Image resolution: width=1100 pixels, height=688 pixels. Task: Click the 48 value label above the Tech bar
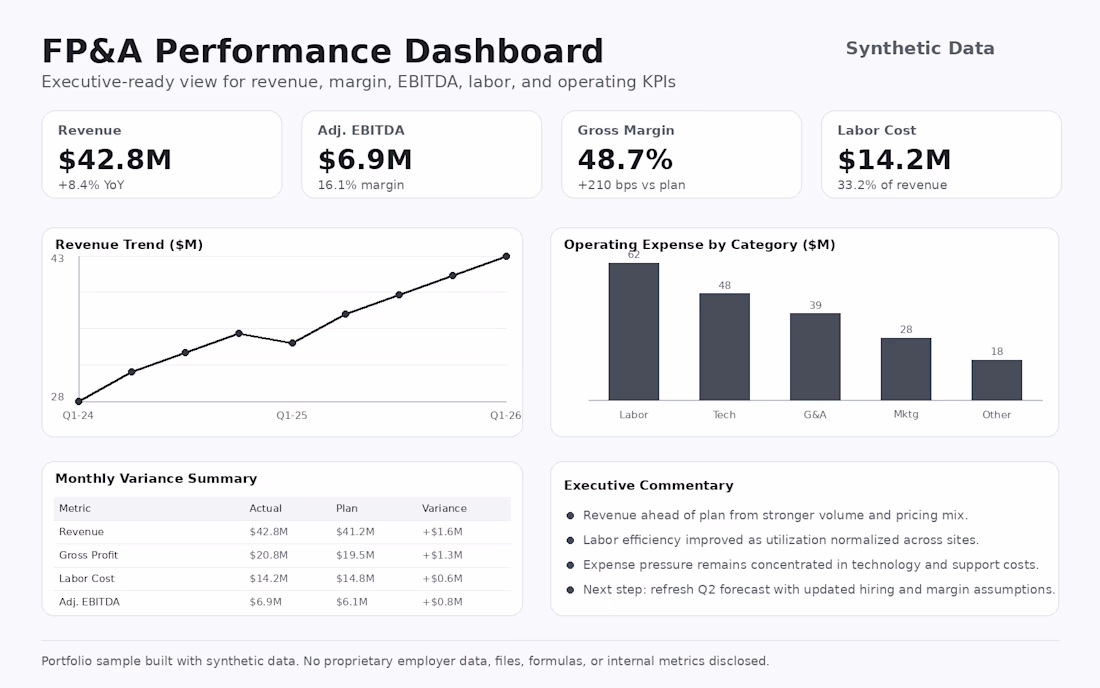click(725, 285)
